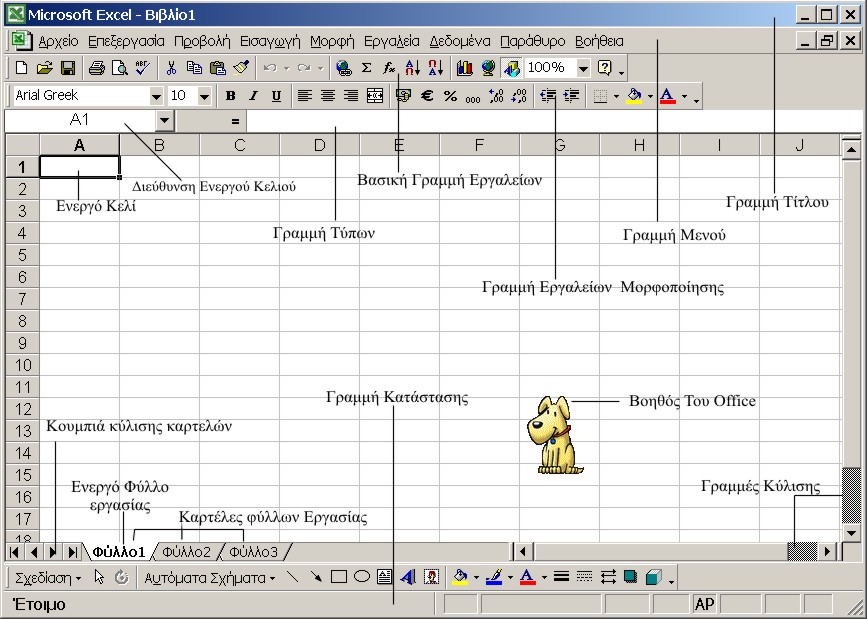Toggle Underline formatting
867x619 pixels.
[276, 96]
